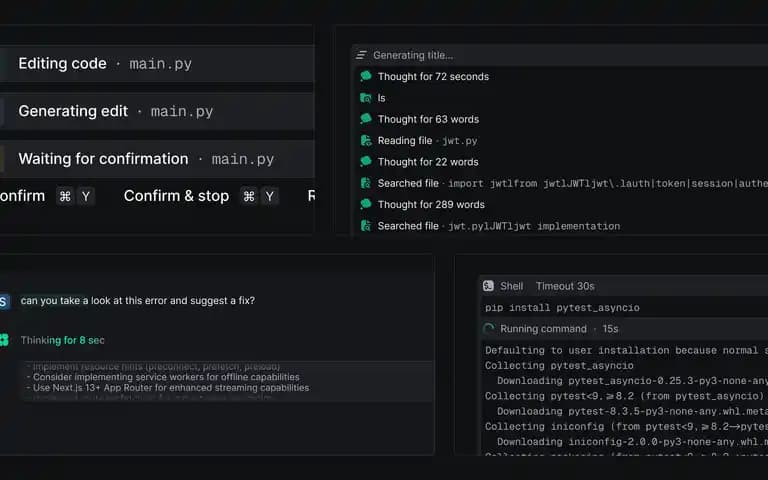Click the file icon beside Reading file jwt.py

pos(366,141)
